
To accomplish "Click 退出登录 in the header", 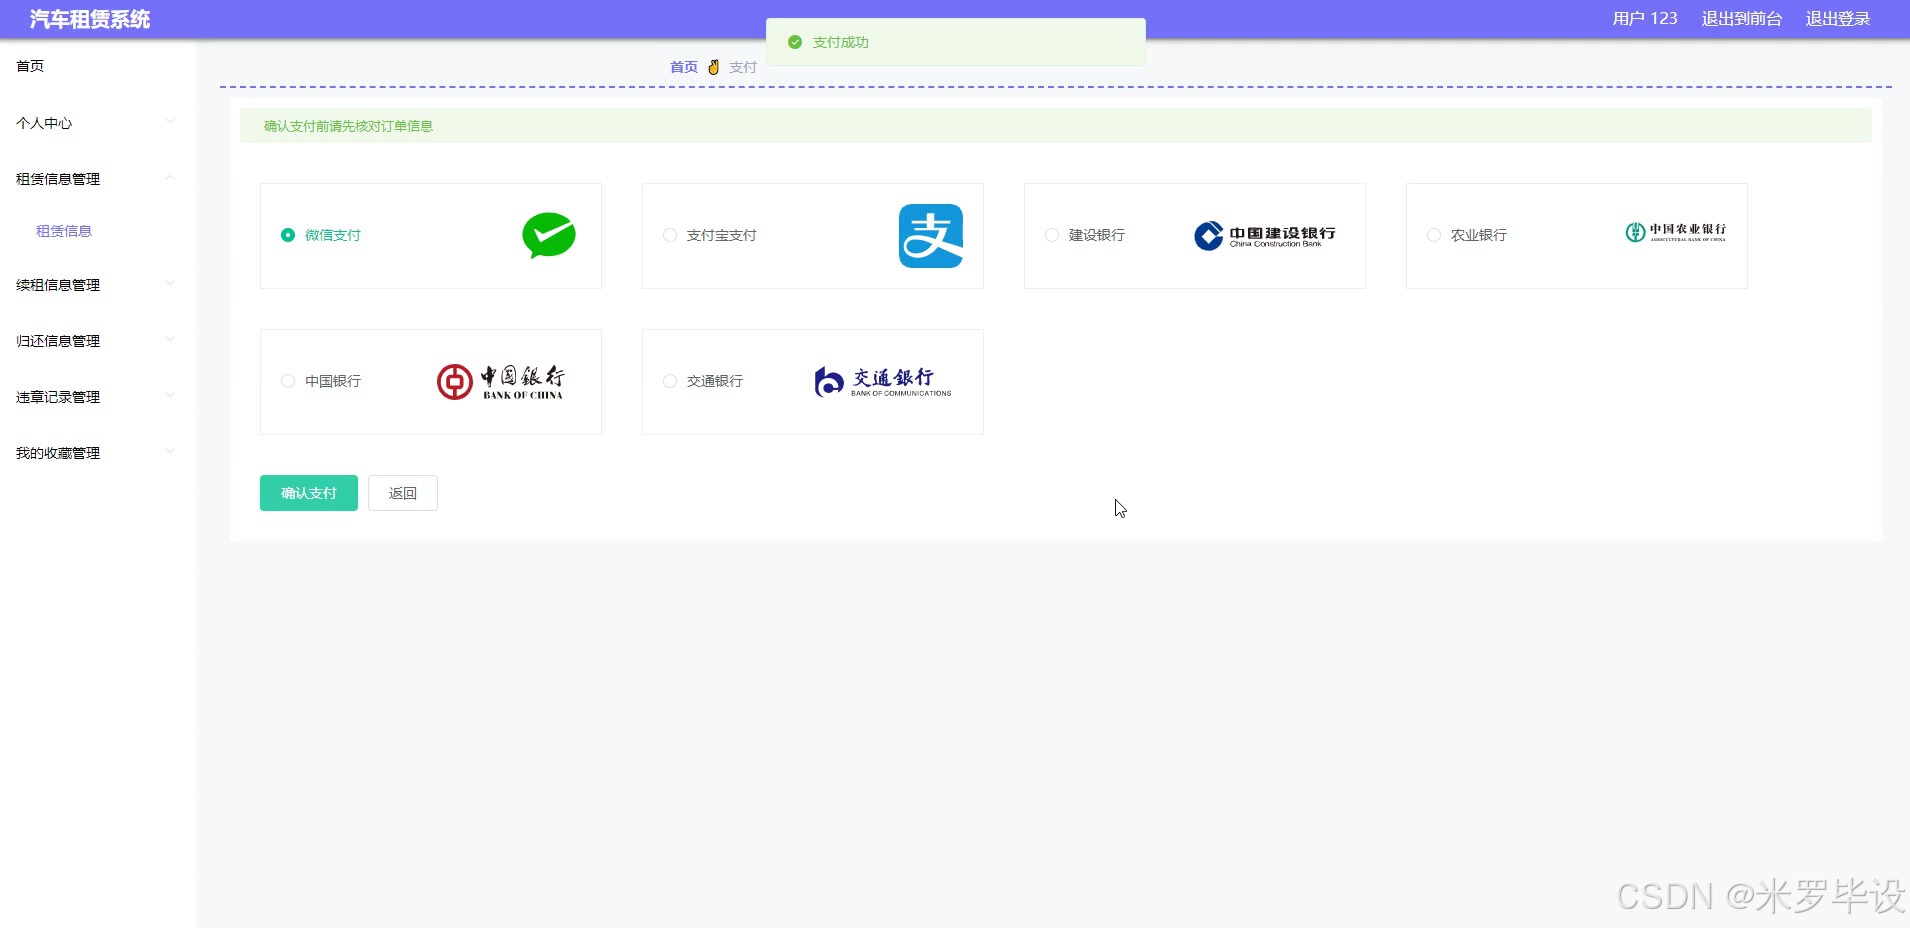I will click(1838, 19).
